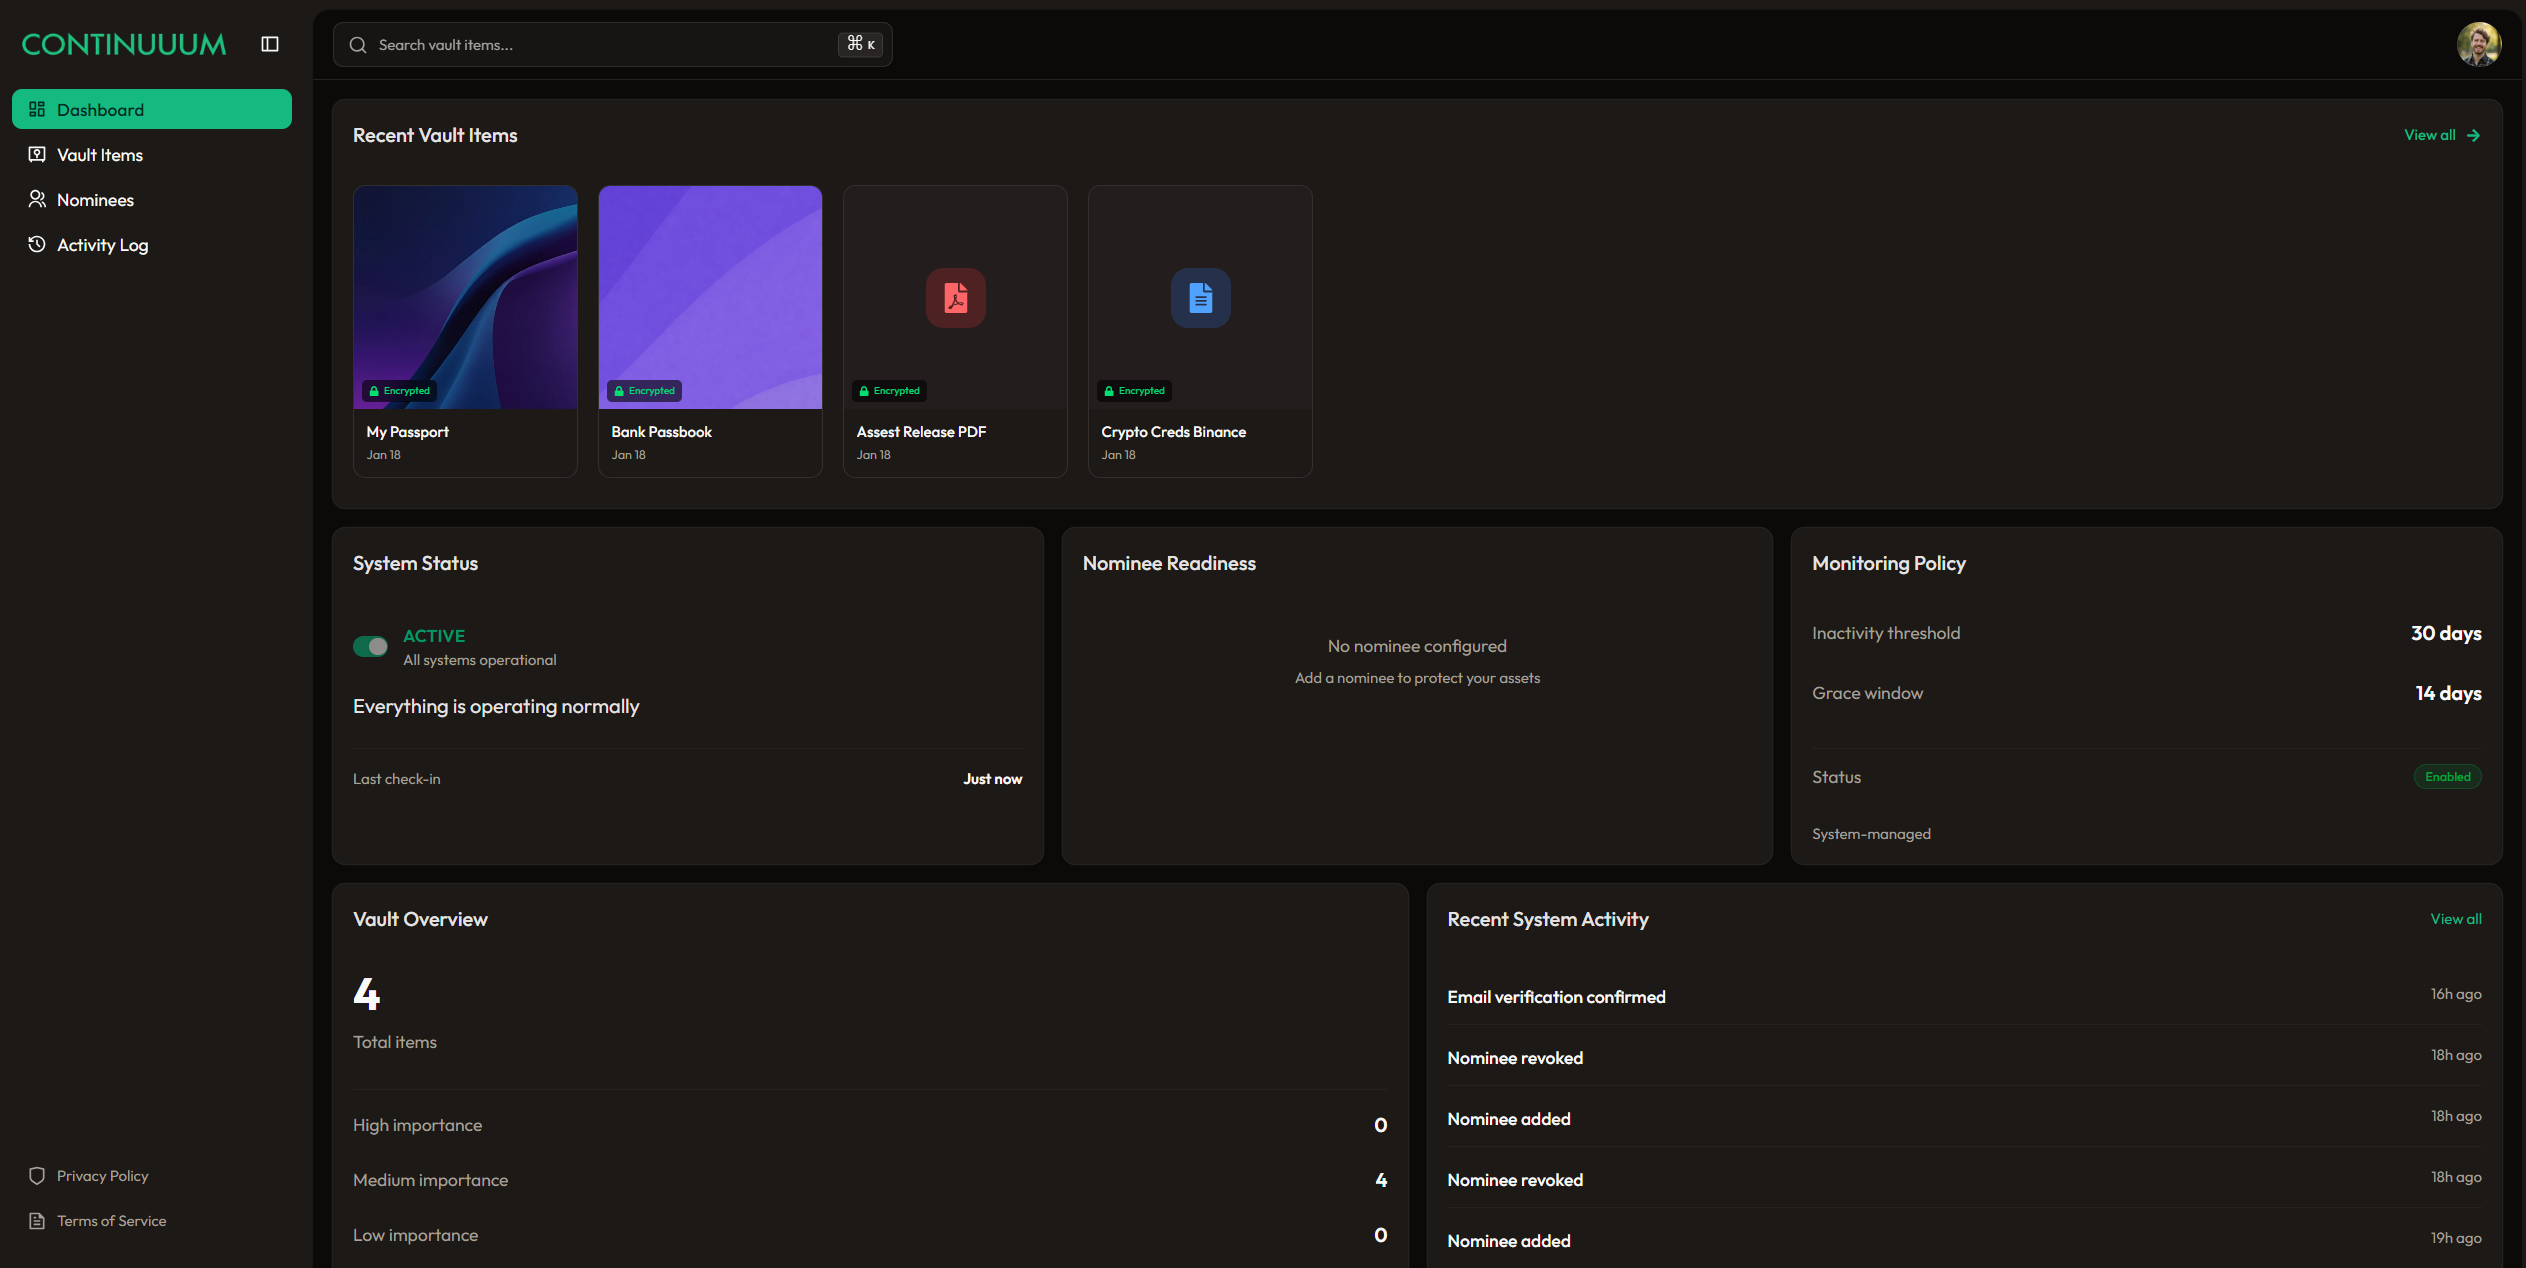Viewport: 2526px width, 1268px height.
Task: Click the magnifier icon in the search bar
Action: [x=358, y=44]
